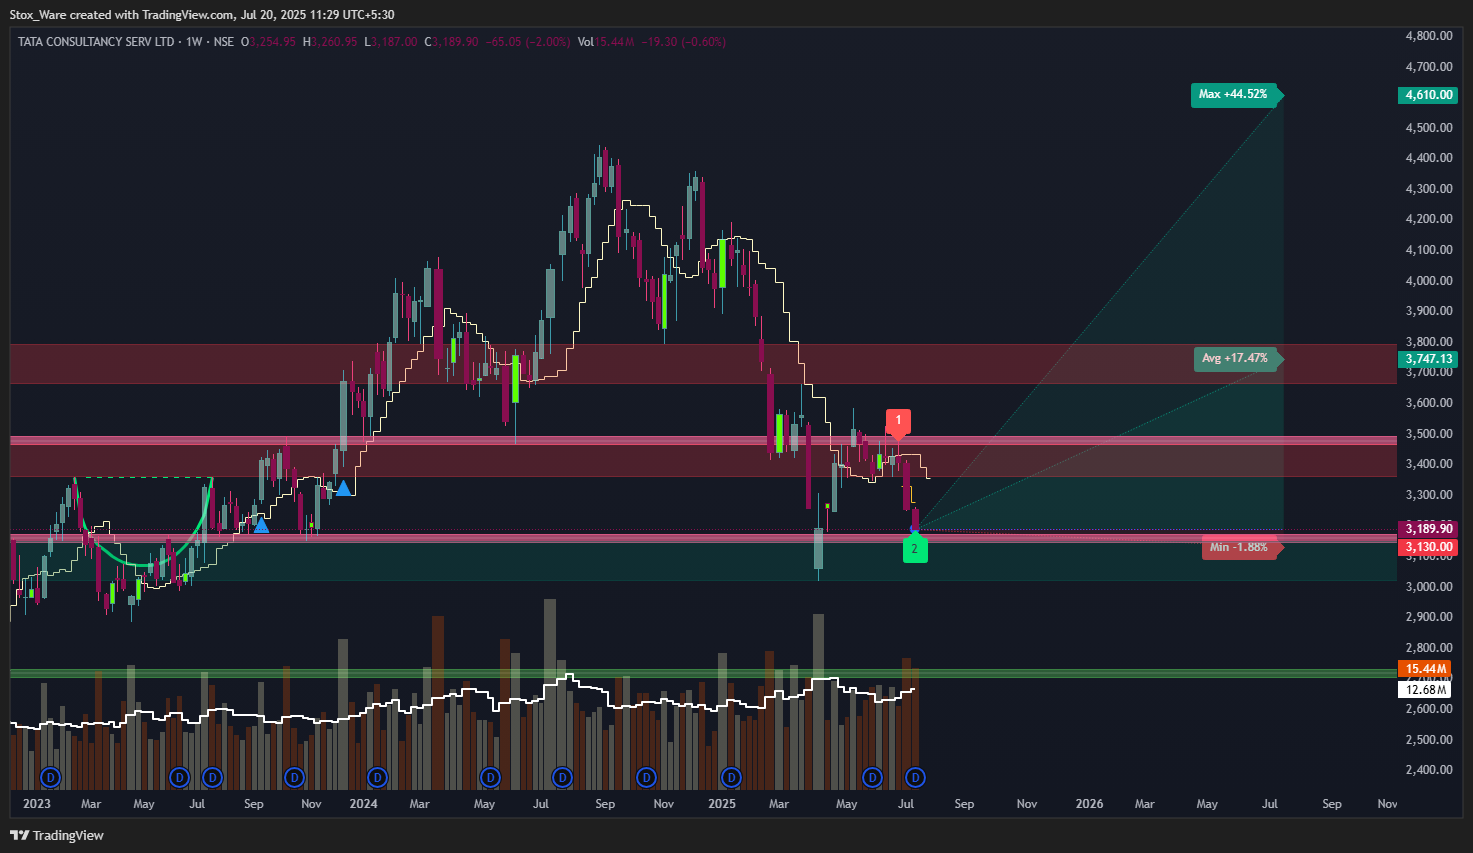
Task: Click 3,400.00 on the price axis
Action: (x=1429, y=464)
